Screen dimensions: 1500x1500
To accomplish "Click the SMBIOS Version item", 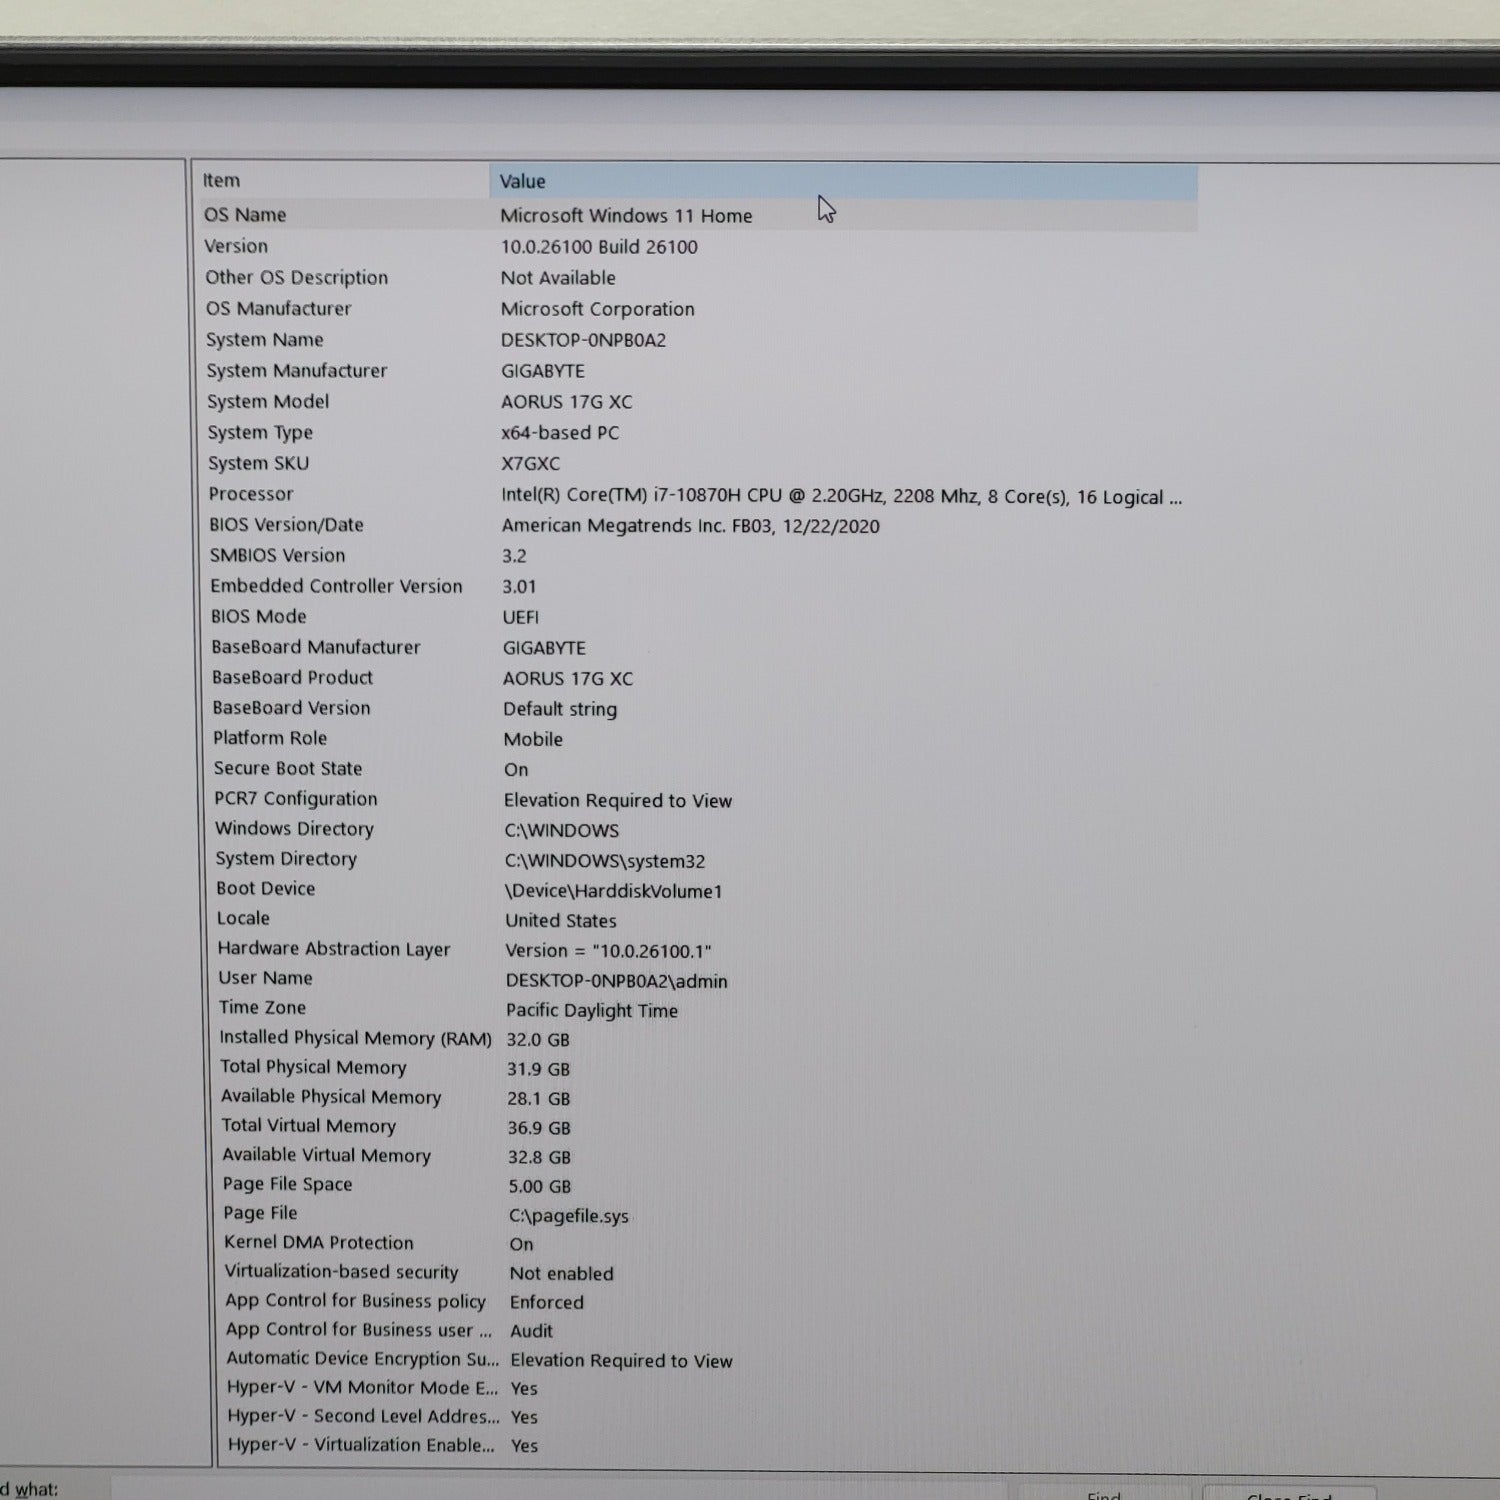I will point(277,556).
